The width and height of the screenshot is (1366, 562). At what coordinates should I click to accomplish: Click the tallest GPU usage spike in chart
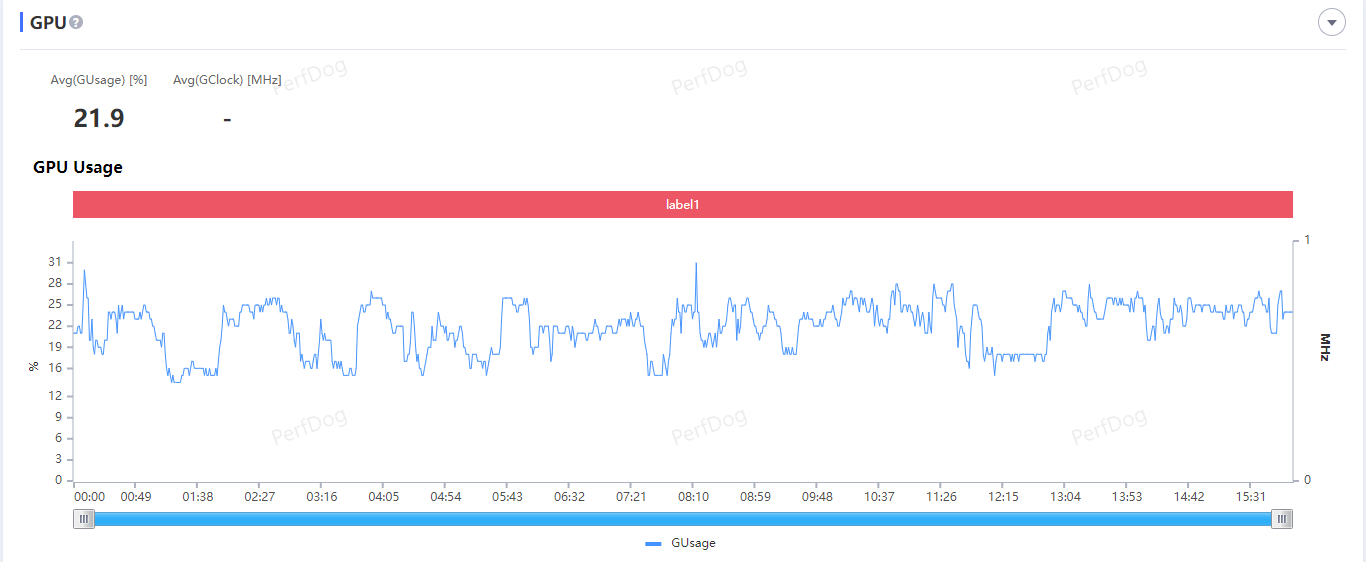coord(696,264)
